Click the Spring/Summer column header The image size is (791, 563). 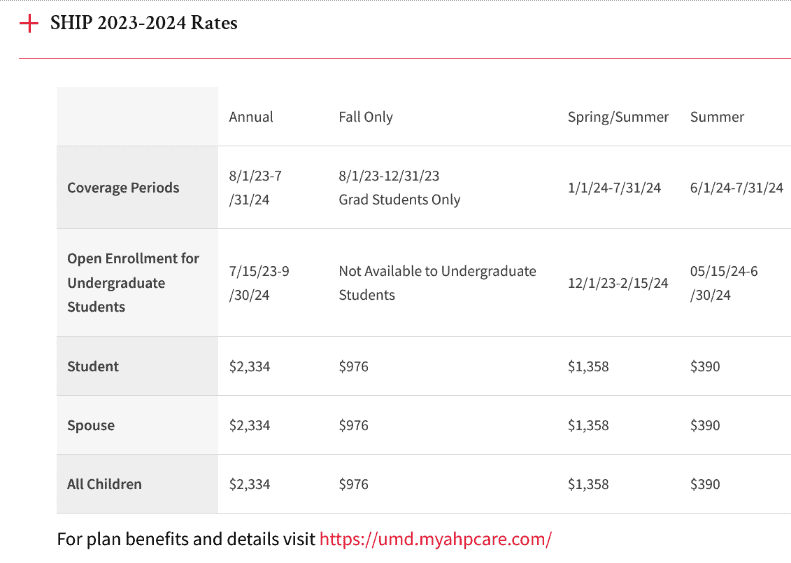click(618, 117)
